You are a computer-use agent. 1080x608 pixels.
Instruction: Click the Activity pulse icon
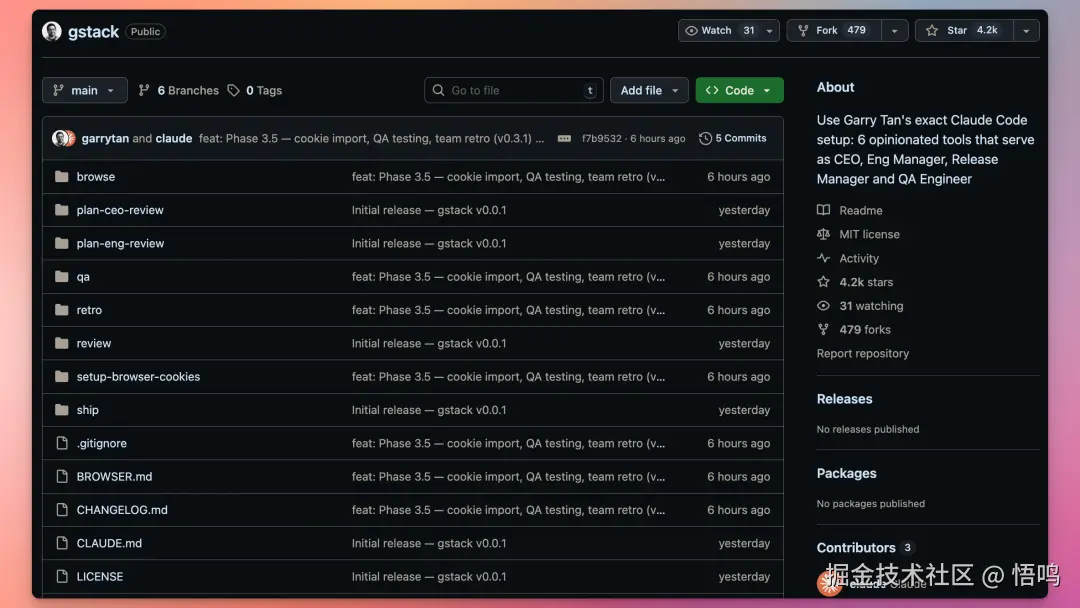click(823, 258)
